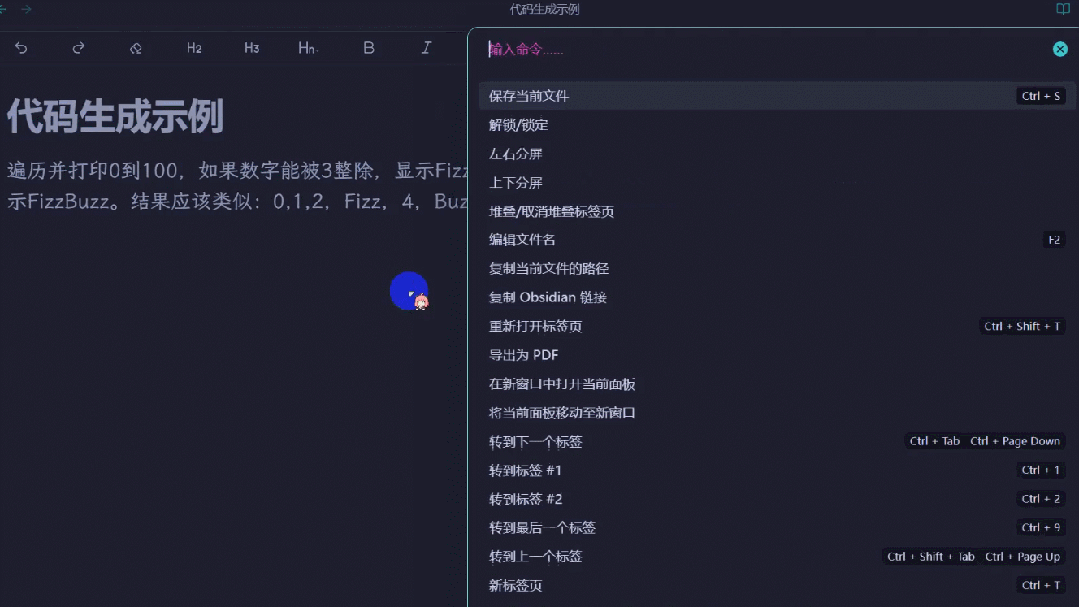The width and height of the screenshot is (1079, 607).
Task: Select the 解锁/锁定 command
Action: coord(777,125)
